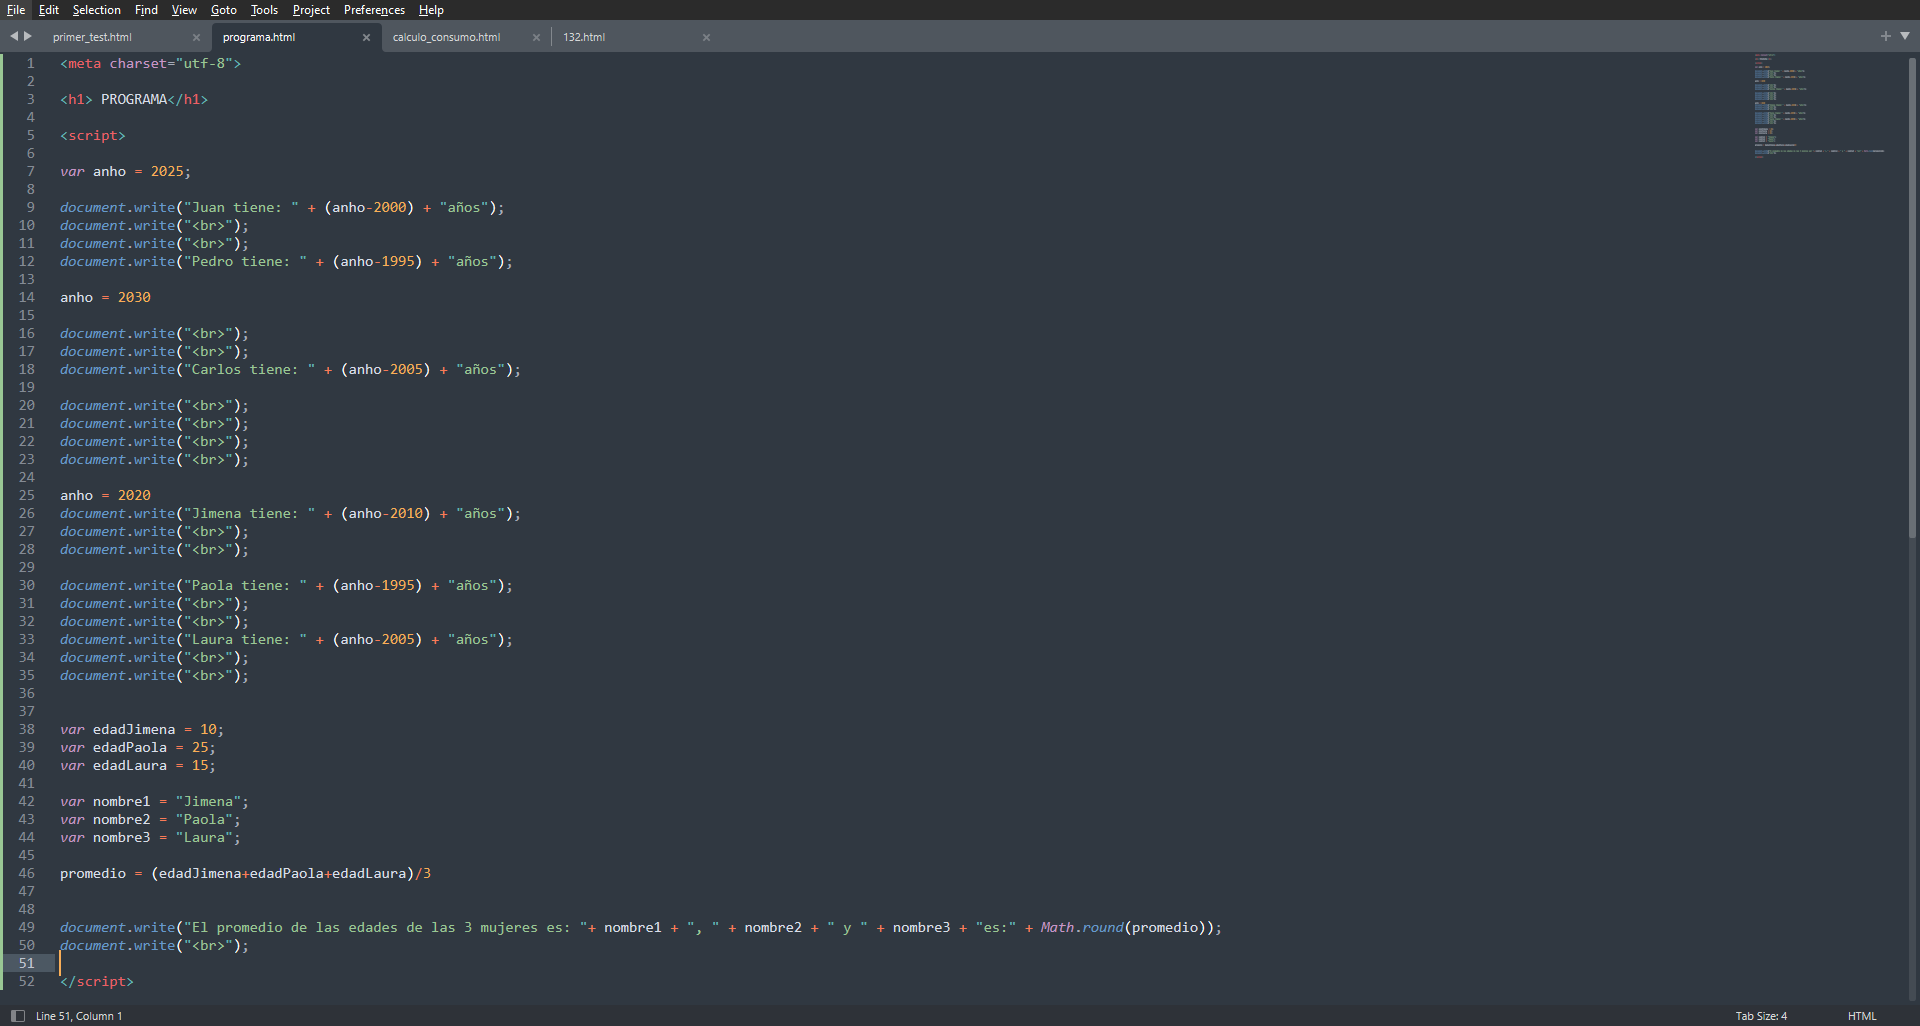Select the programa.html tab

click(259, 37)
